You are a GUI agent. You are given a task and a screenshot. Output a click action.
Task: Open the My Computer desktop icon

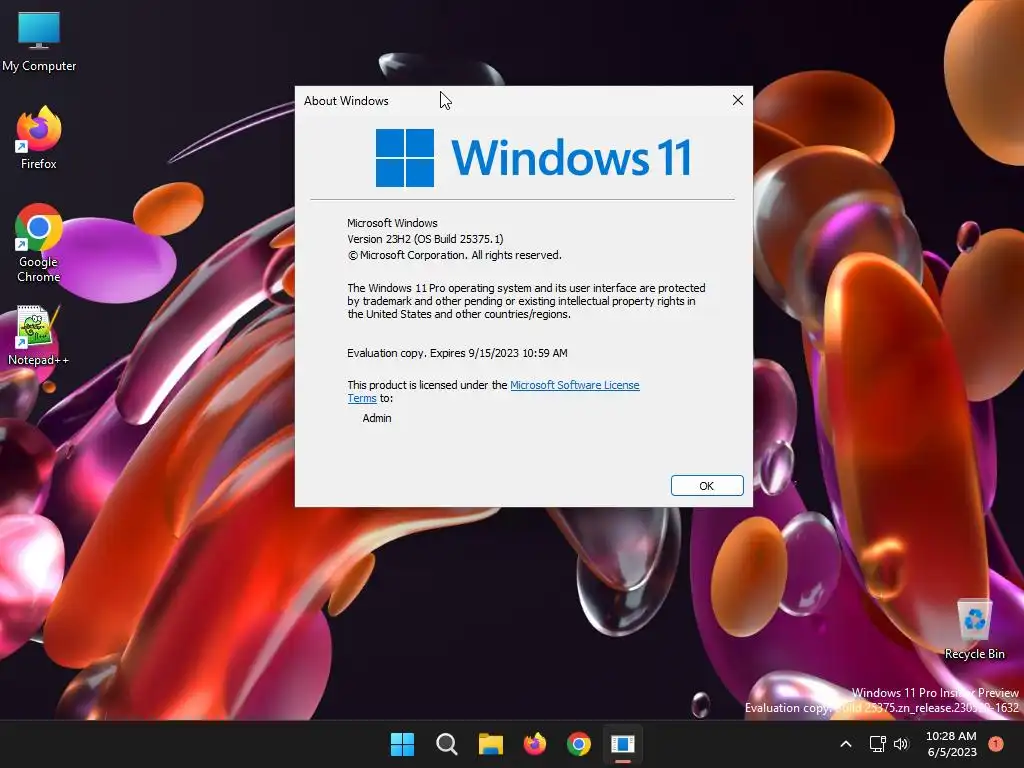pyautogui.click(x=39, y=40)
